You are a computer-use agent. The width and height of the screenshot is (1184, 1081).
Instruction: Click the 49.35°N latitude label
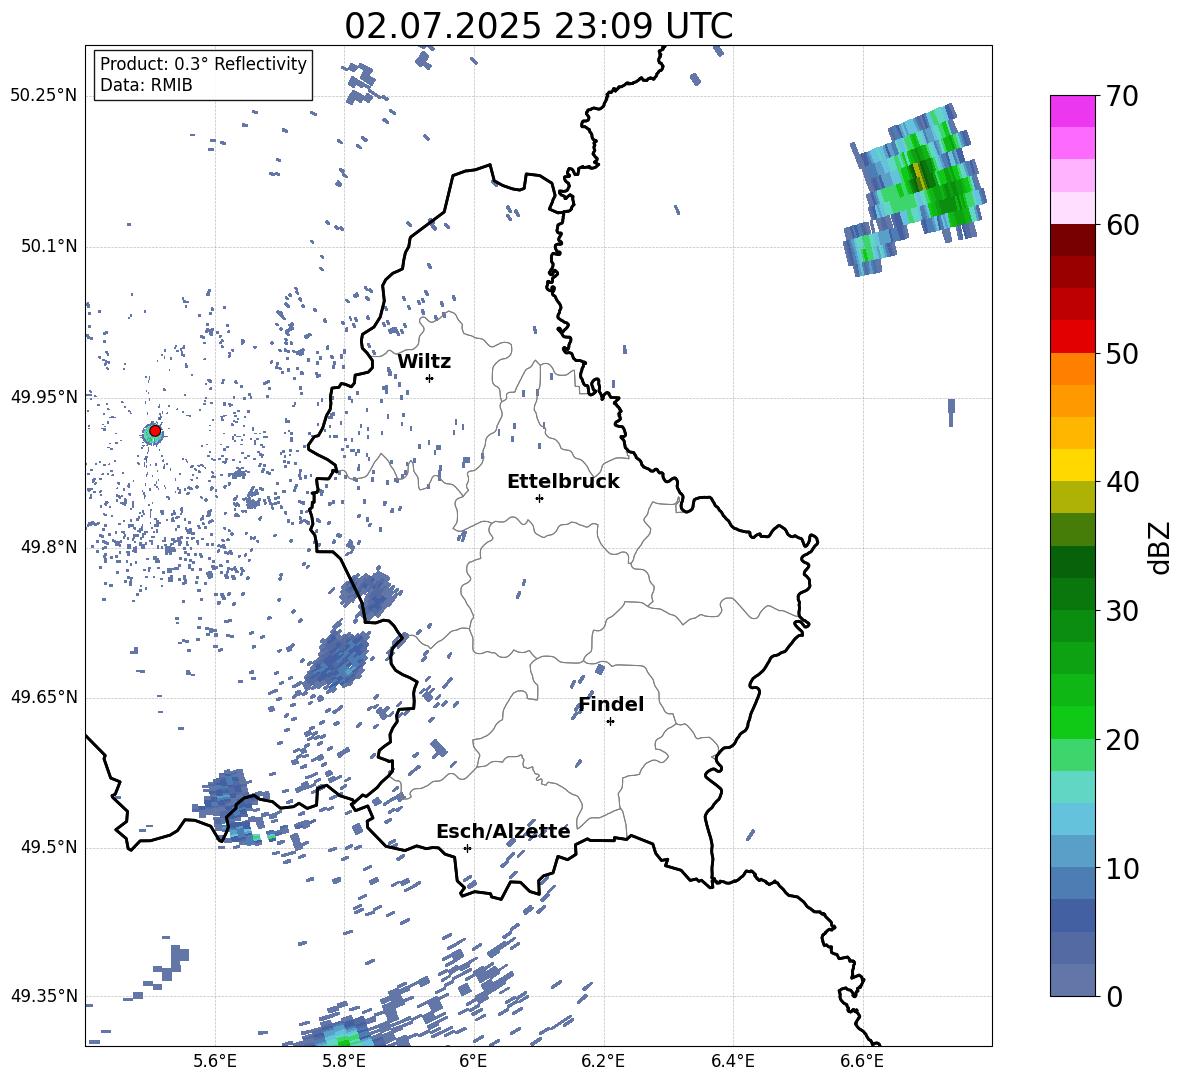(x=43, y=996)
